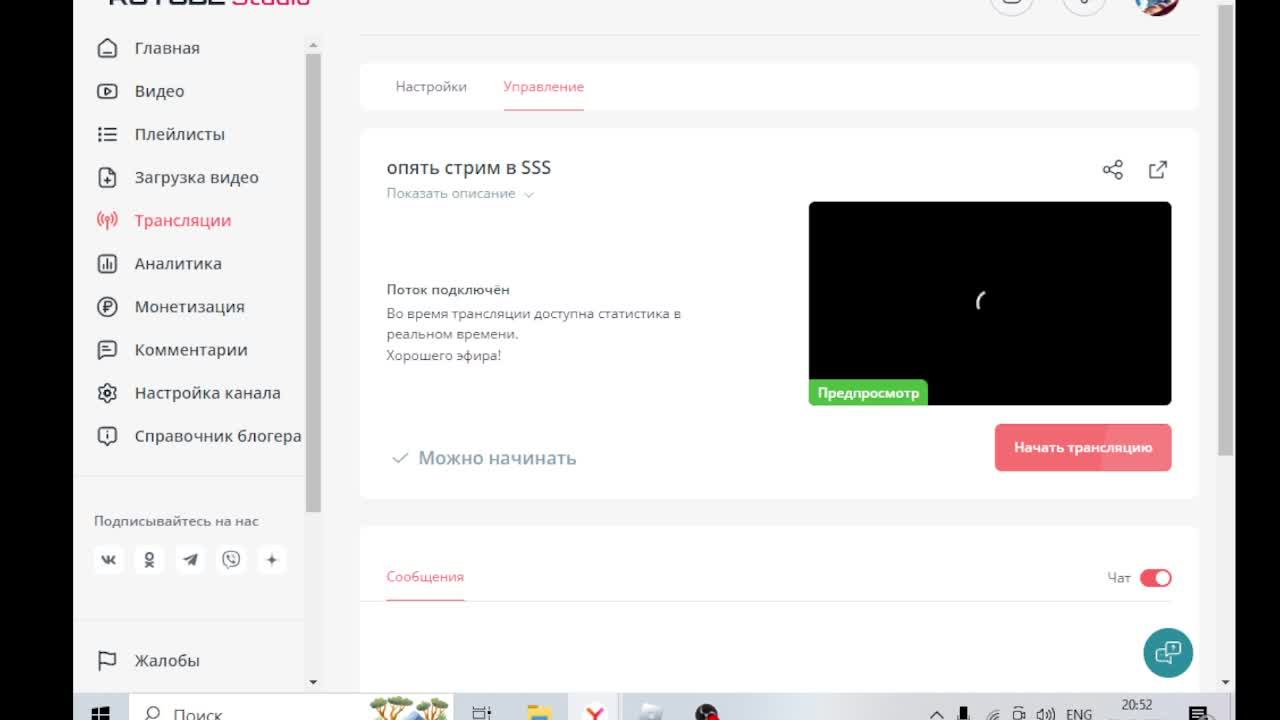Click Начать трансляцию button
This screenshot has height=720, width=1280.
click(x=1083, y=448)
